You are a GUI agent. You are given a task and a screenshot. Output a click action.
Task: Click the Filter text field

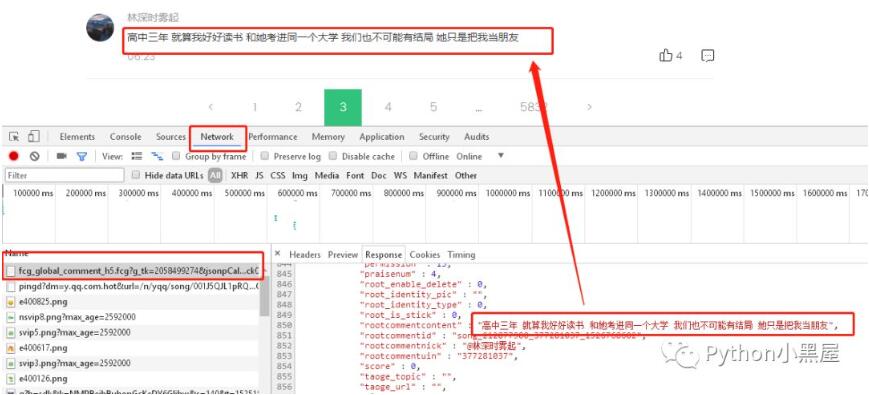(65, 176)
